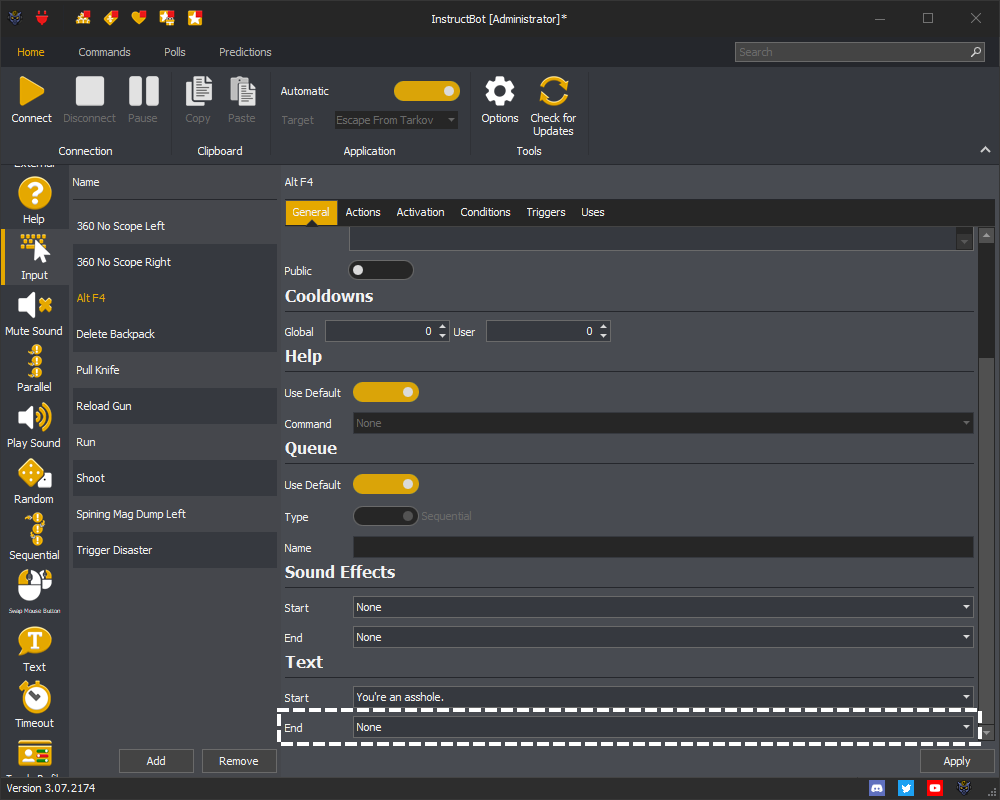Click the Copy clipboard icon

click(x=198, y=91)
